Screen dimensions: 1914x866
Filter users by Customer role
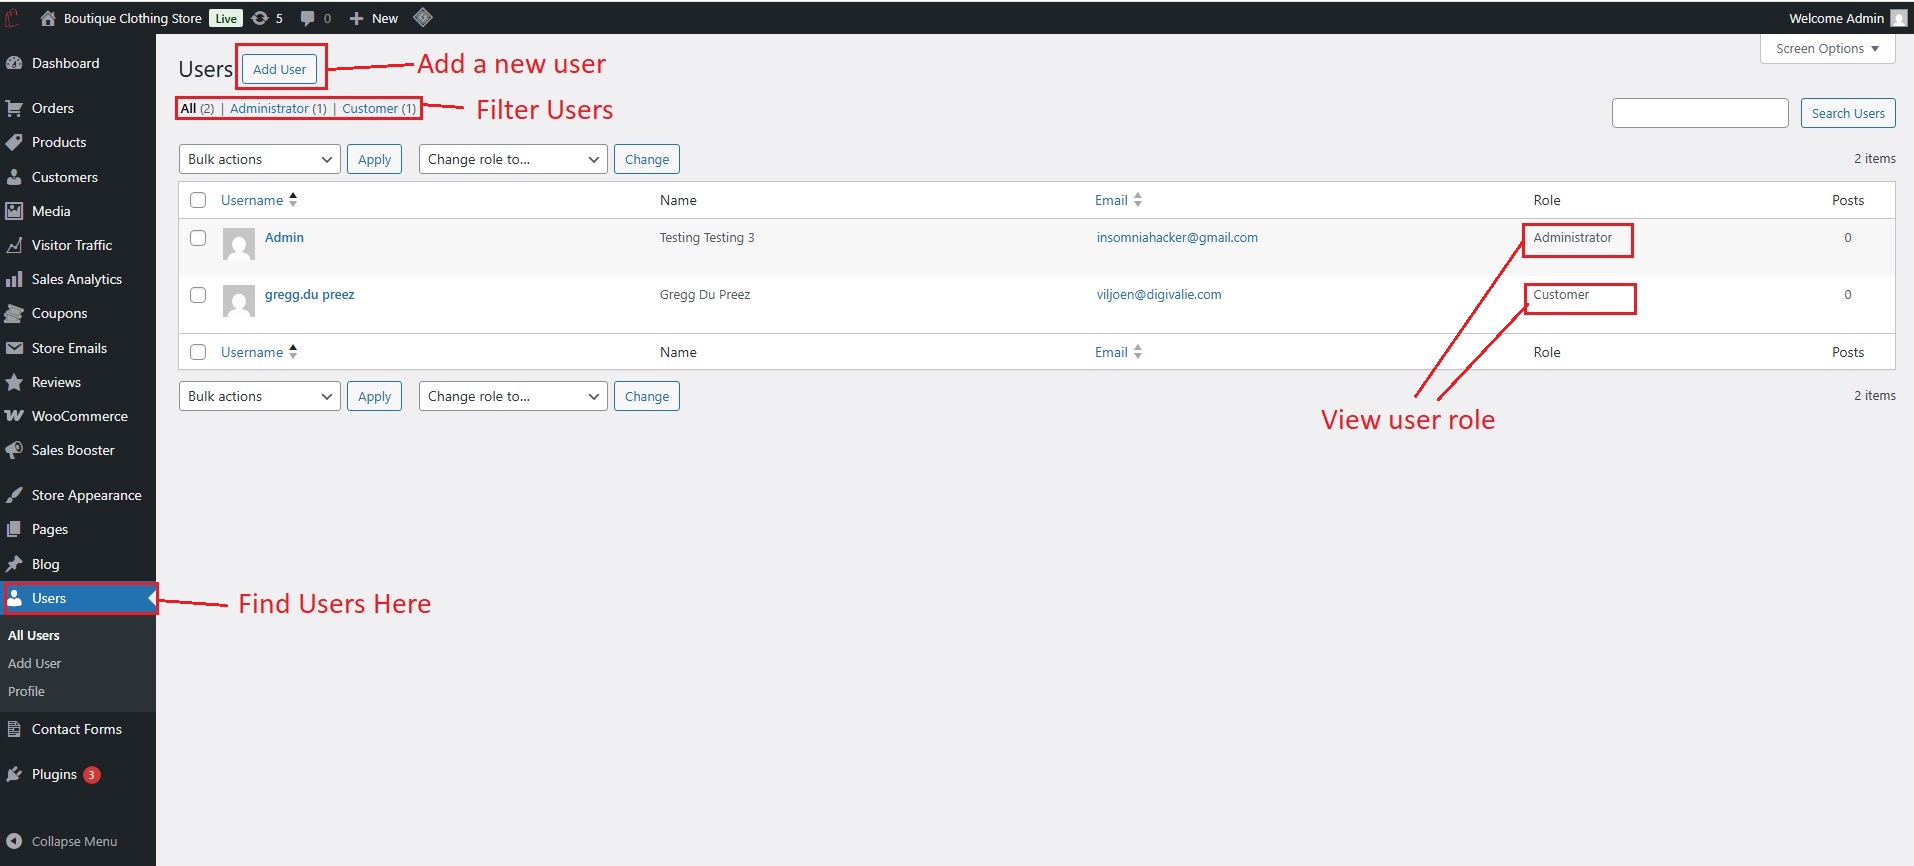(x=370, y=108)
